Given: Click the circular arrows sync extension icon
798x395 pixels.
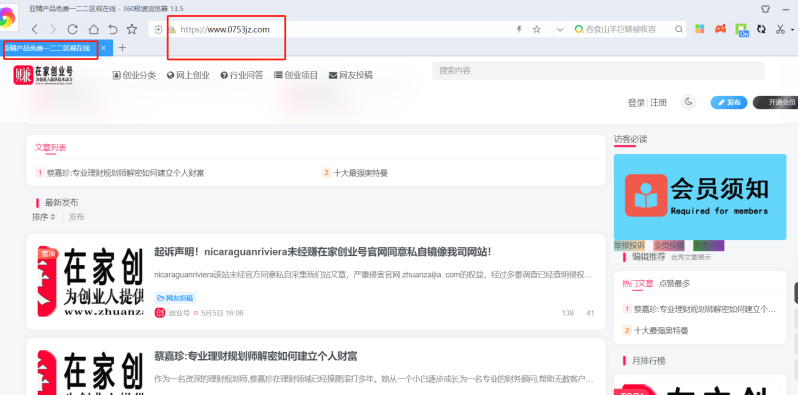Looking at the screenshot, I should coord(761,29).
